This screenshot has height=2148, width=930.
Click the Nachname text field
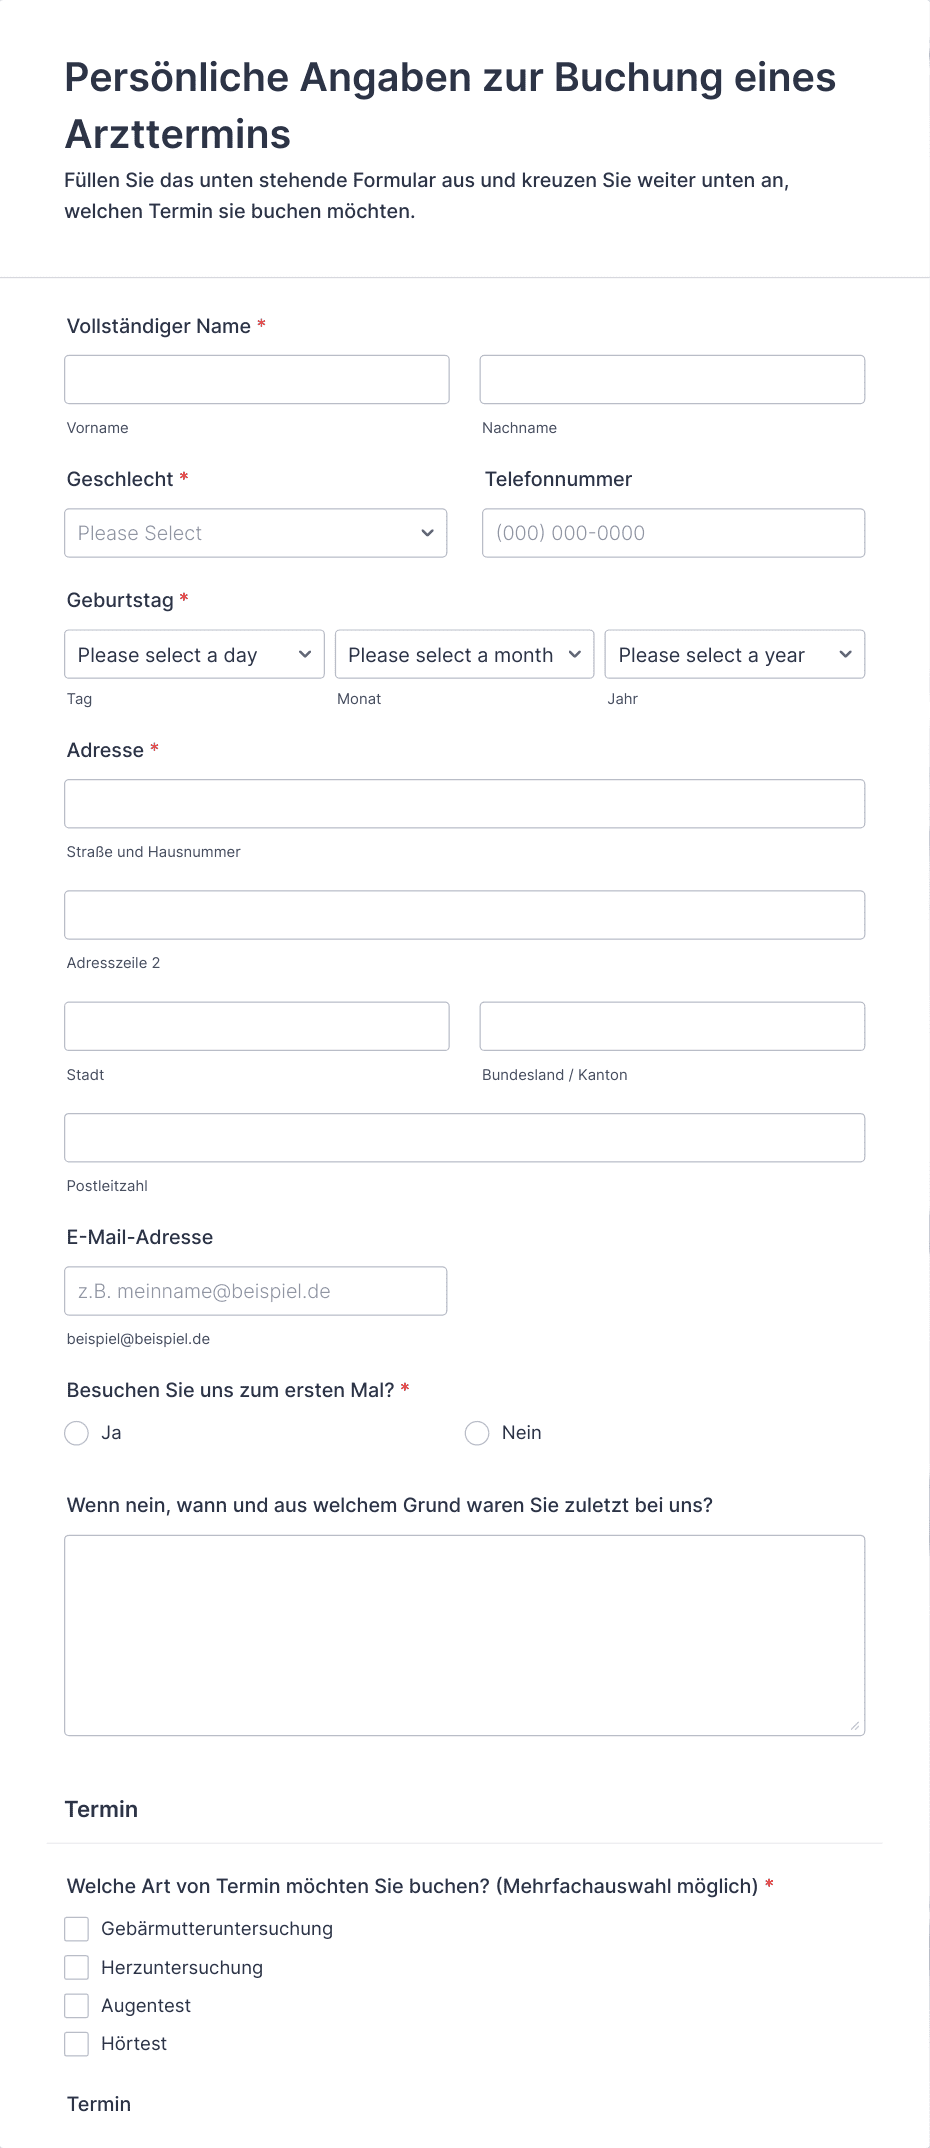[x=672, y=380]
